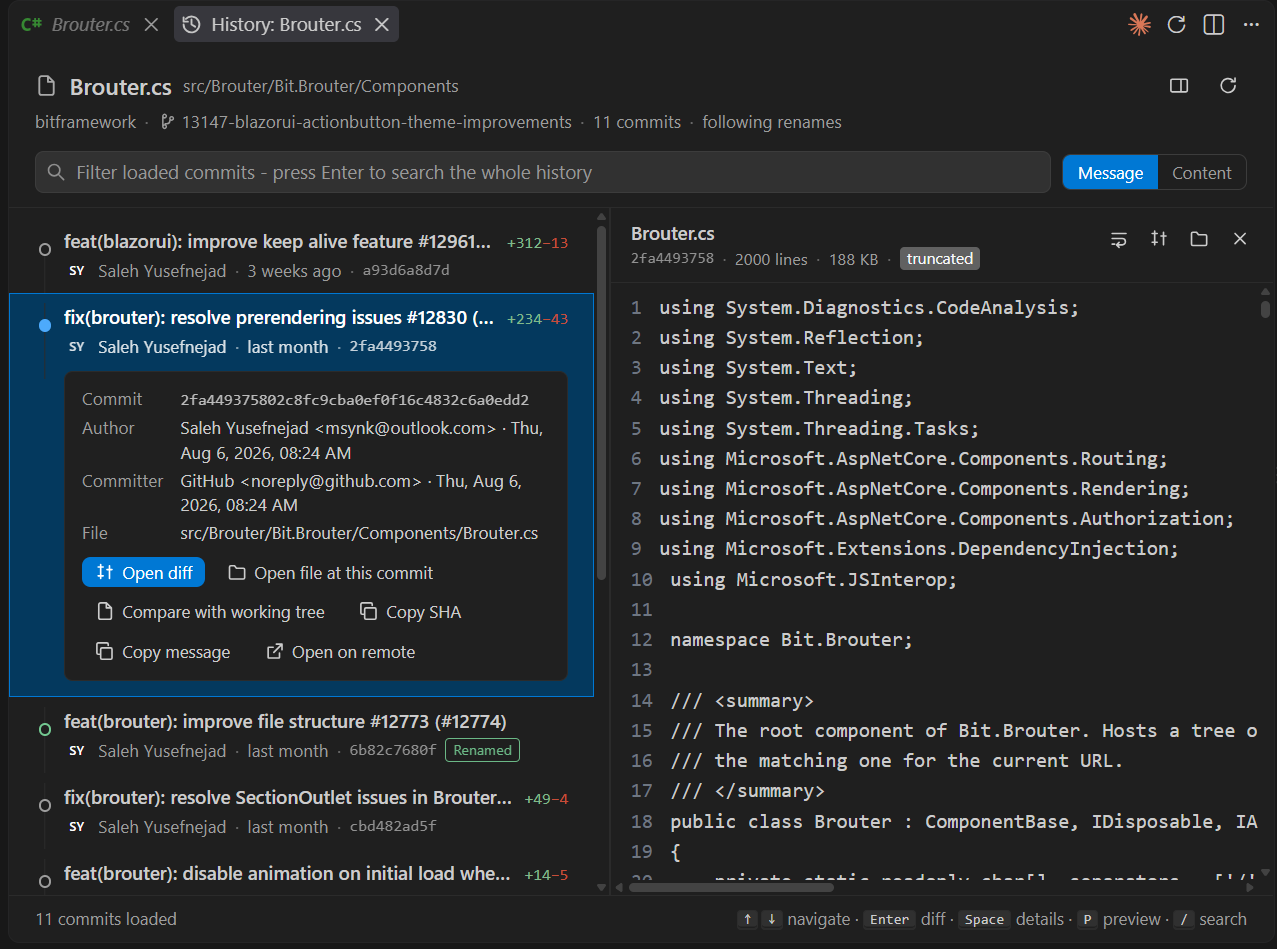Screen dimensions: 1277x949
Task: Click the +312 −13 change stats
Action: tap(538, 243)
